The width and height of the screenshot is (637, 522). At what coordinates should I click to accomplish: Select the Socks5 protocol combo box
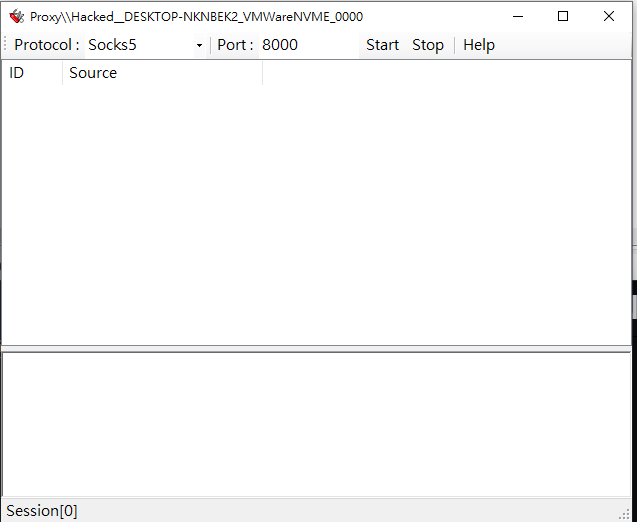(x=140, y=45)
